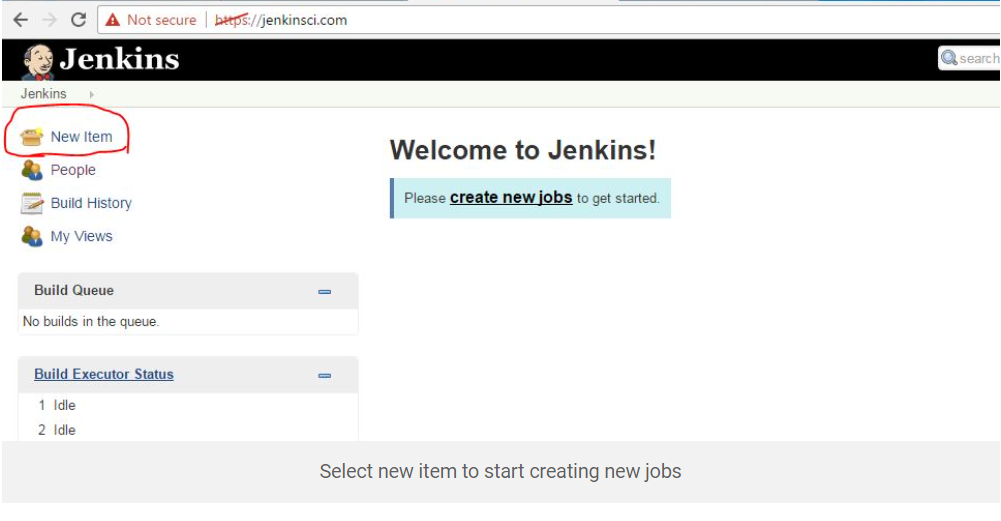Open the New Item link
The height and width of the screenshot is (521, 1001).
[81, 137]
